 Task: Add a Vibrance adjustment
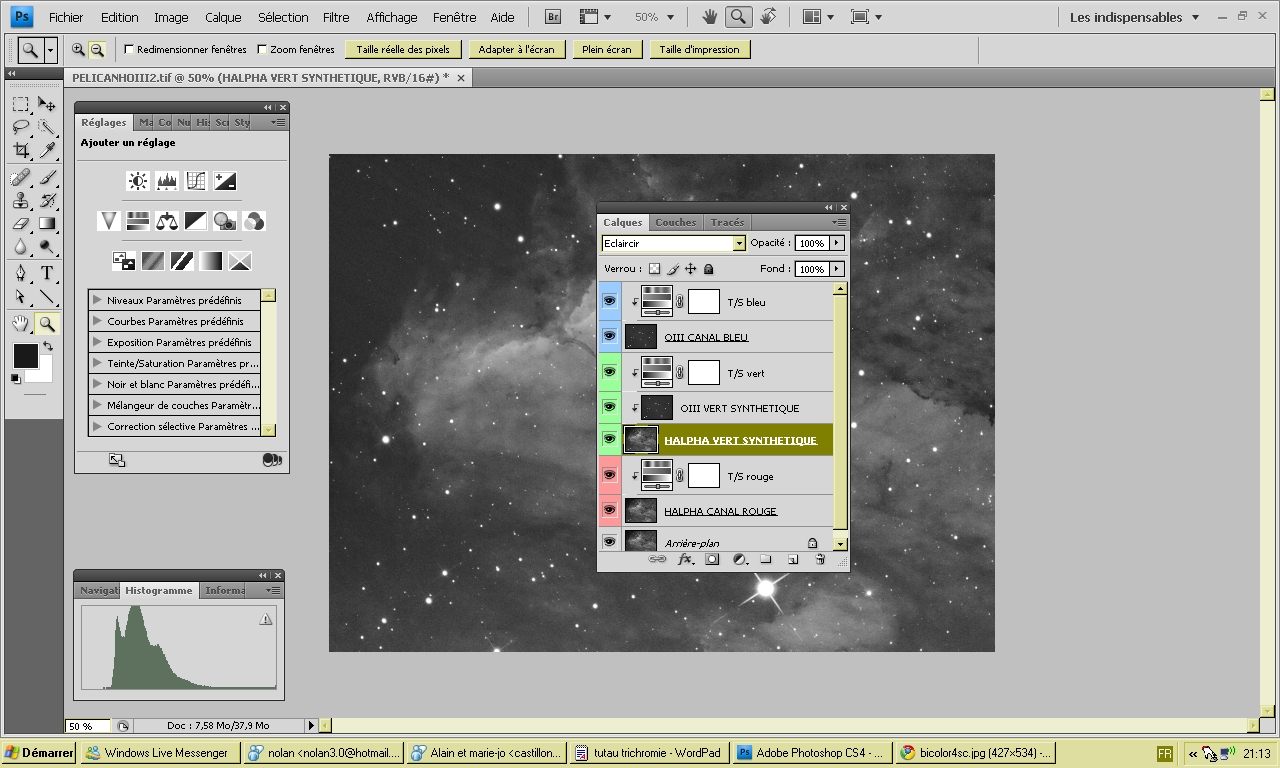[109, 221]
